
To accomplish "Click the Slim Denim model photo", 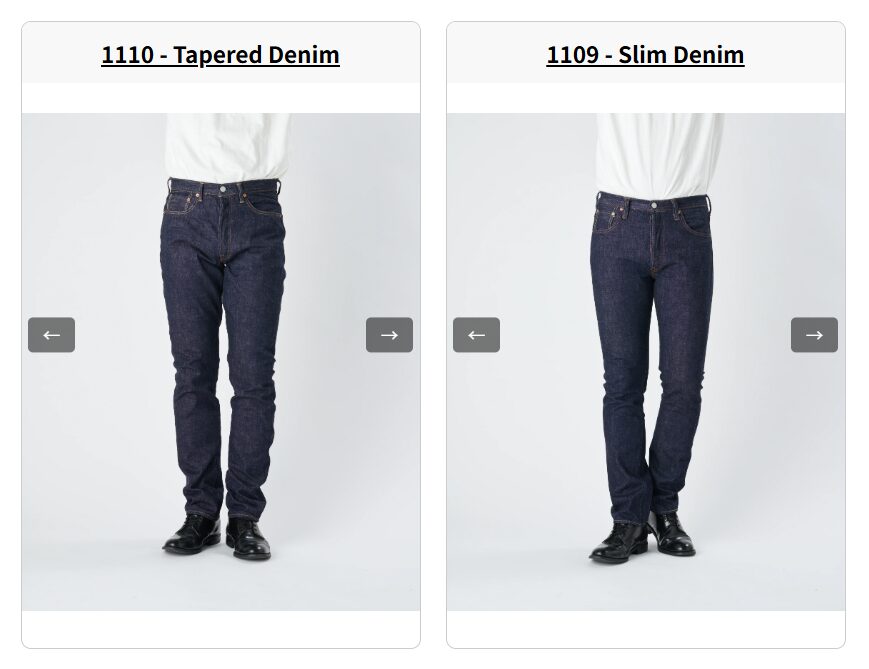I will click(646, 362).
